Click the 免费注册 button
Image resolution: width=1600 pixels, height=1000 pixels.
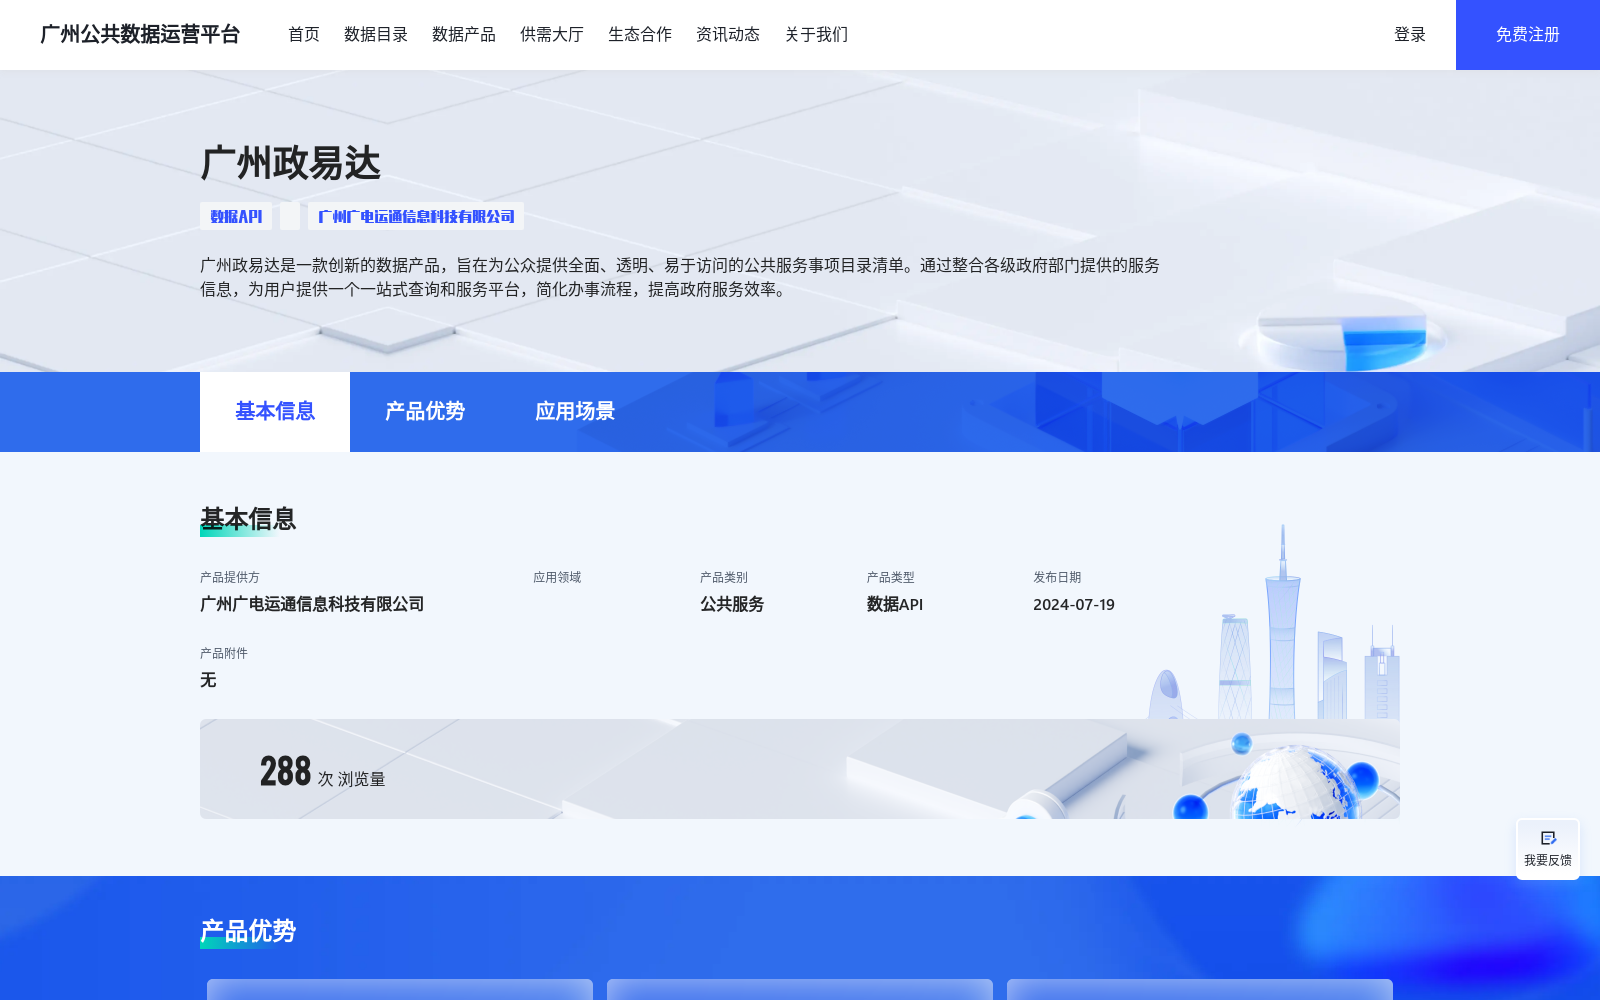(x=1528, y=35)
